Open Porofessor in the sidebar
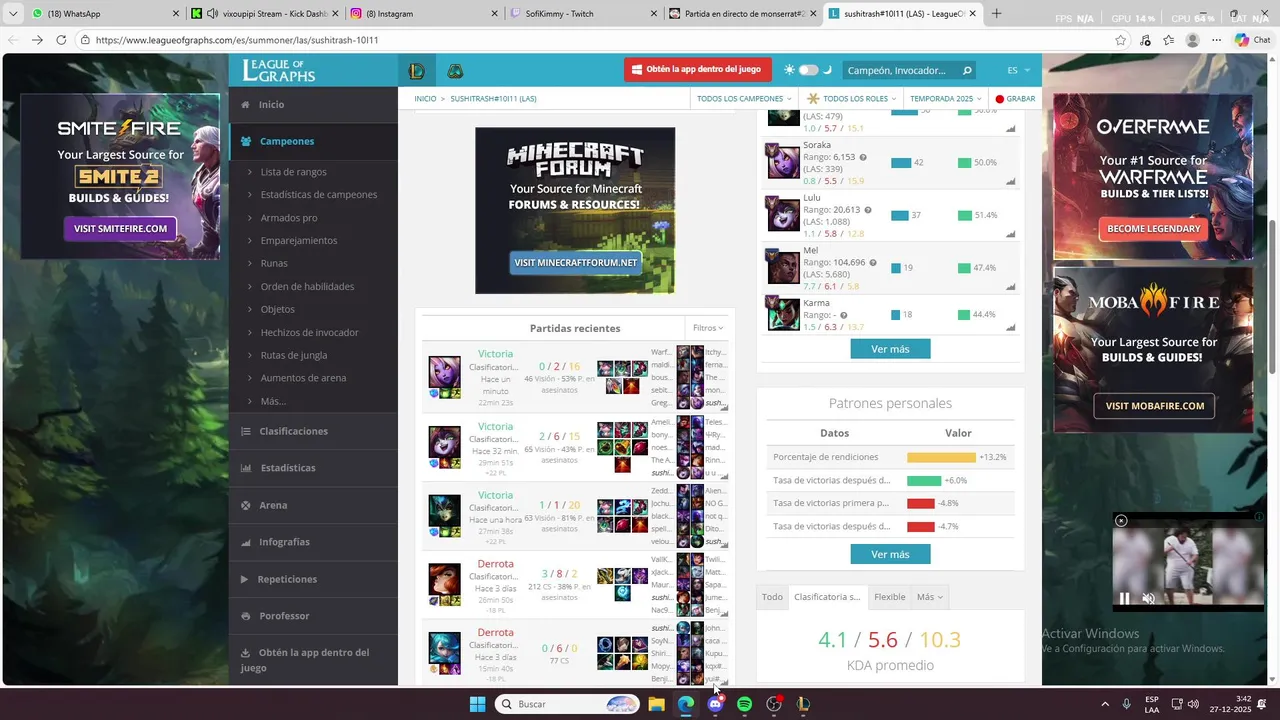The width and height of the screenshot is (1280, 720). [313, 616]
